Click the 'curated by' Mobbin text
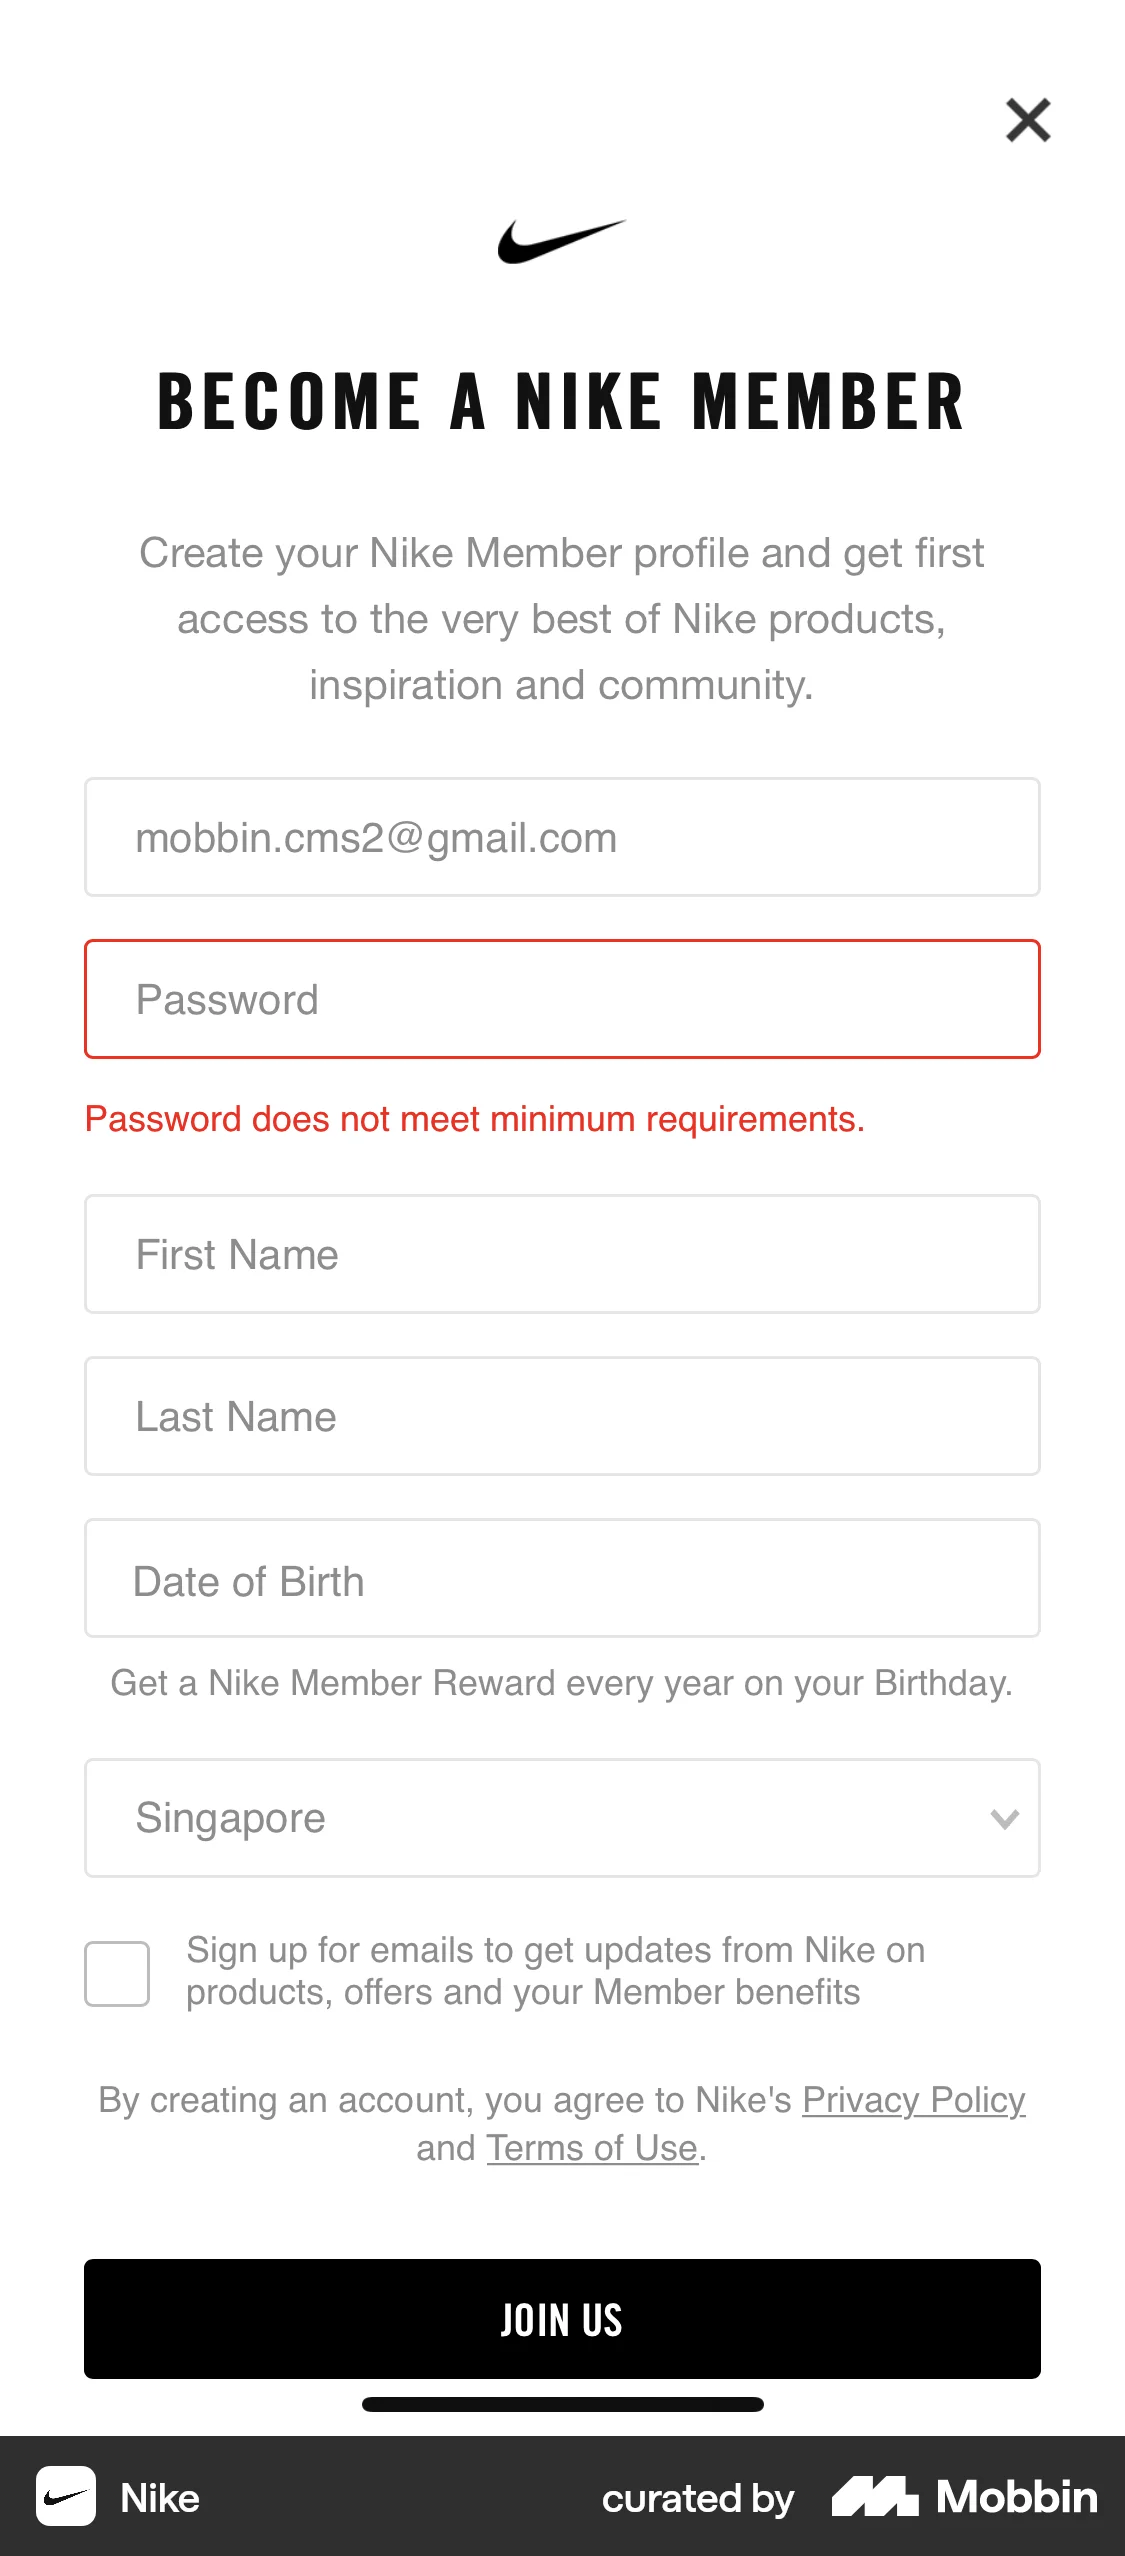 click(x=697, y=2498)
